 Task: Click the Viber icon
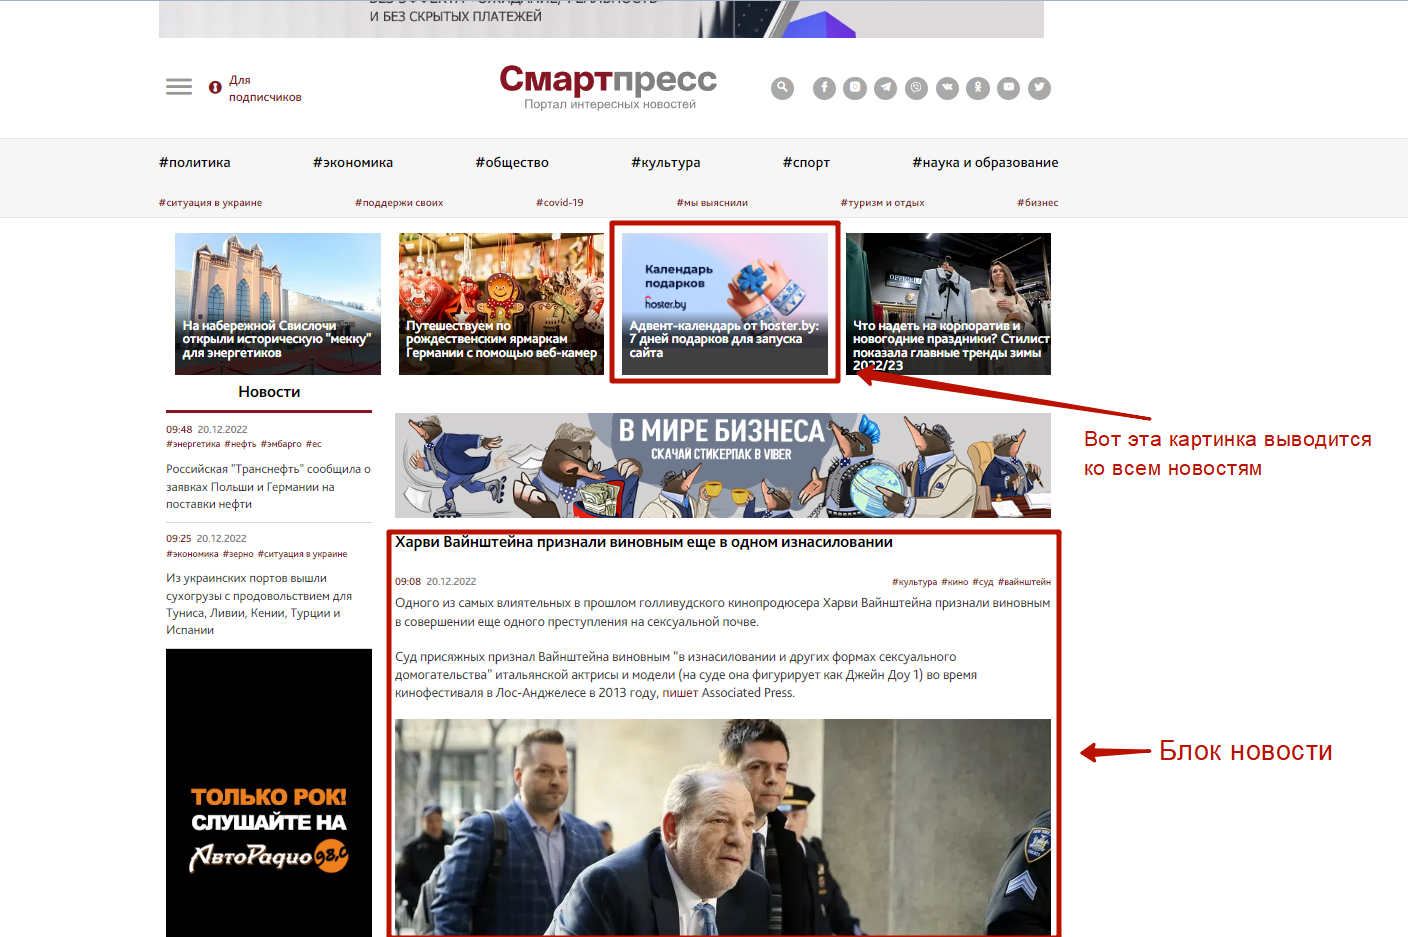tap(916, 88)
